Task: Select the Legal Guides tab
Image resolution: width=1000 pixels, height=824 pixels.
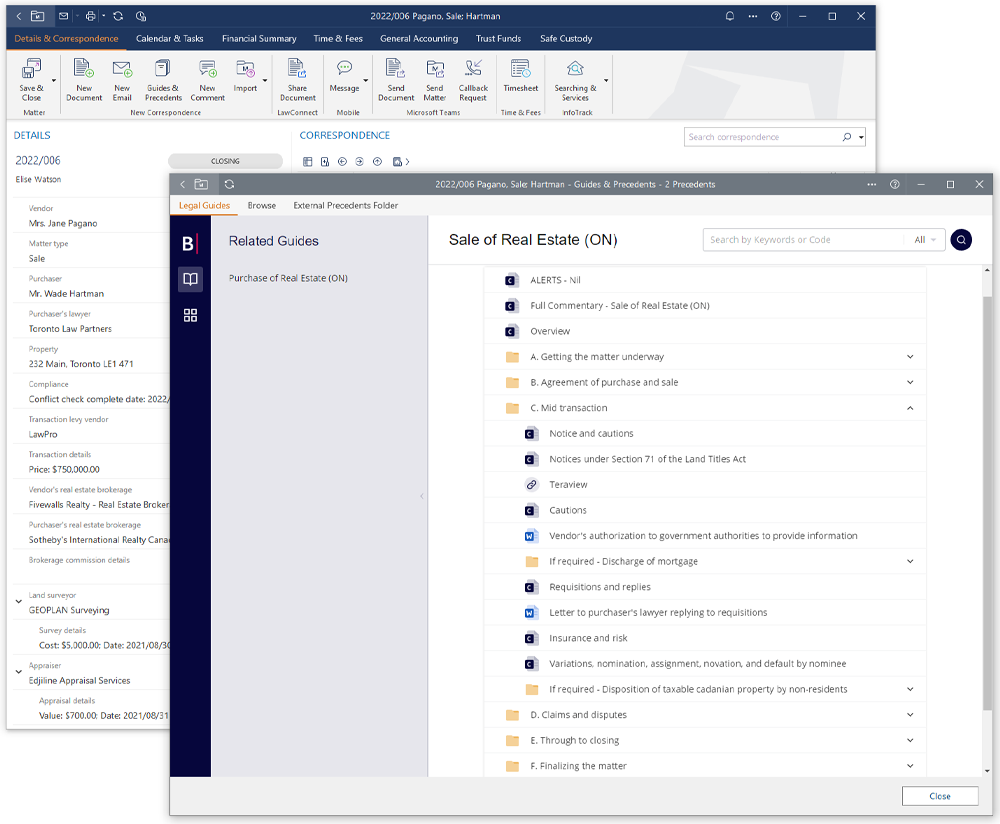Action: click(x=204, y=205)
